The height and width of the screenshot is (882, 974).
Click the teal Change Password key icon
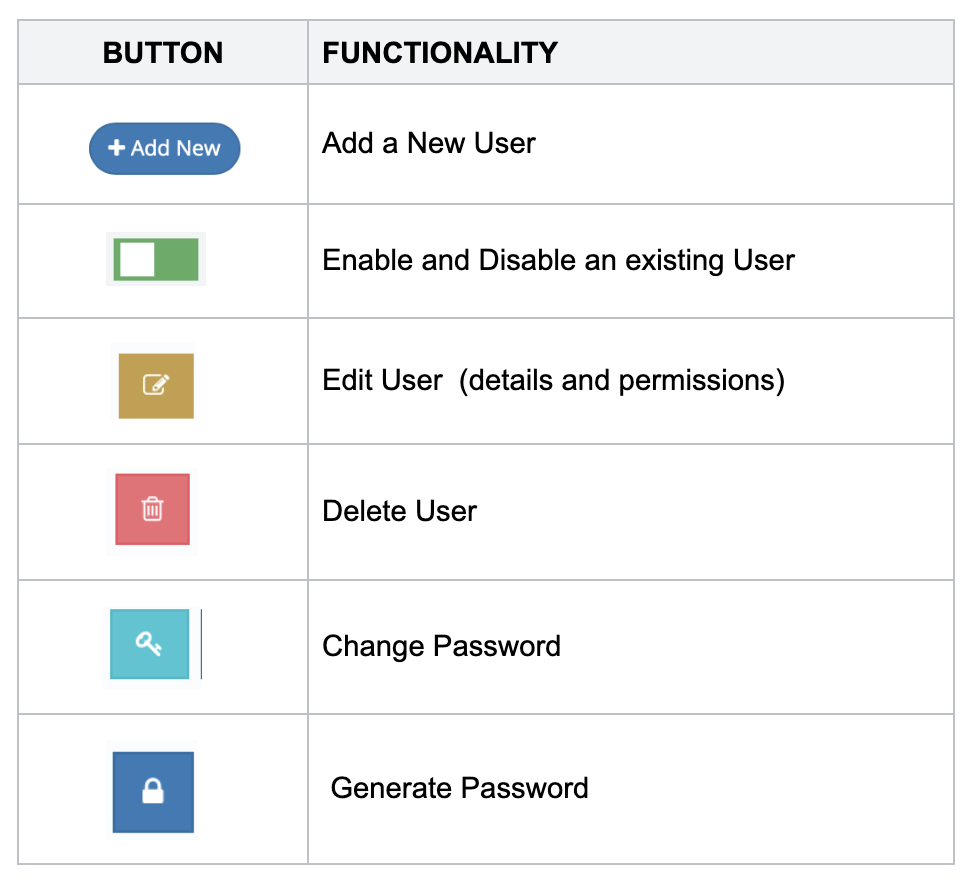[x=149, y=645]
